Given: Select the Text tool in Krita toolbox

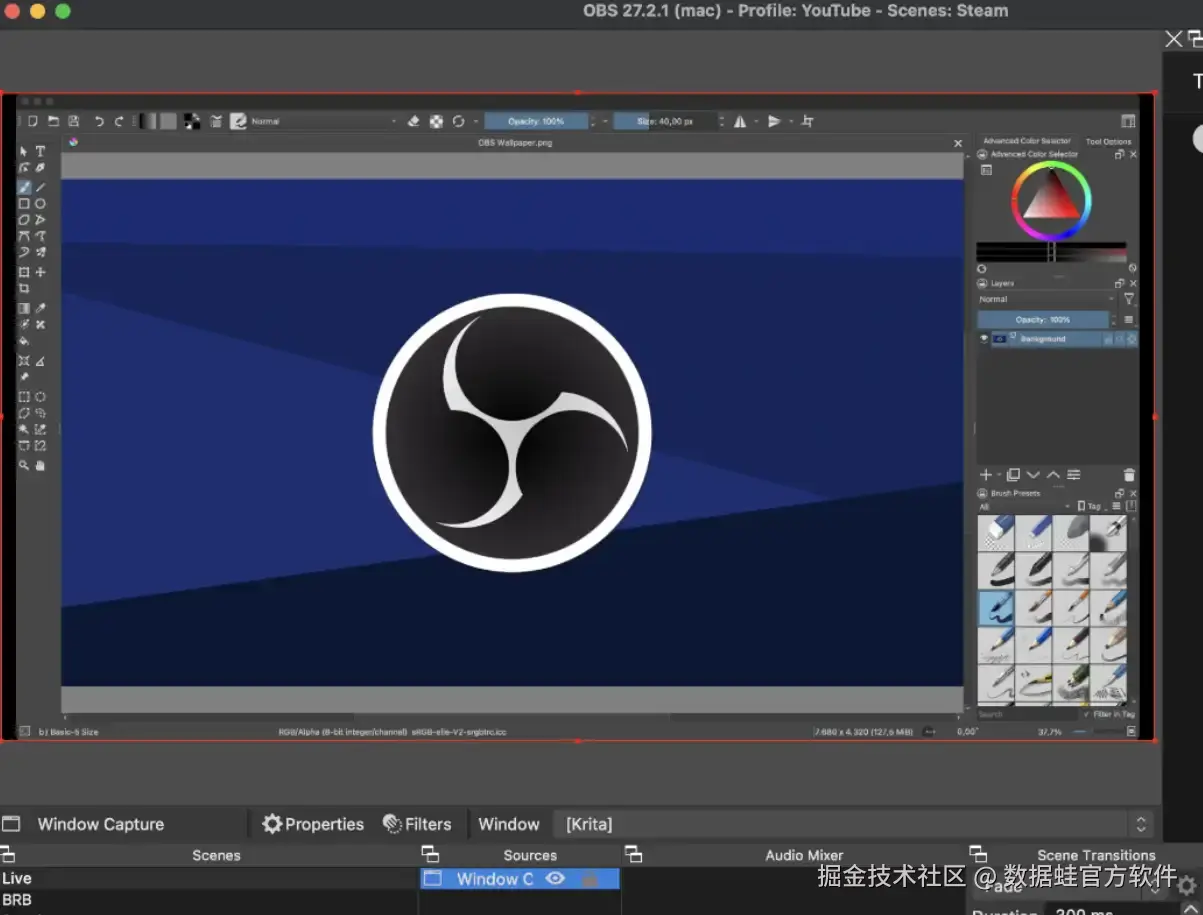Looking at the screenshot, I should [x=40, y=151].
